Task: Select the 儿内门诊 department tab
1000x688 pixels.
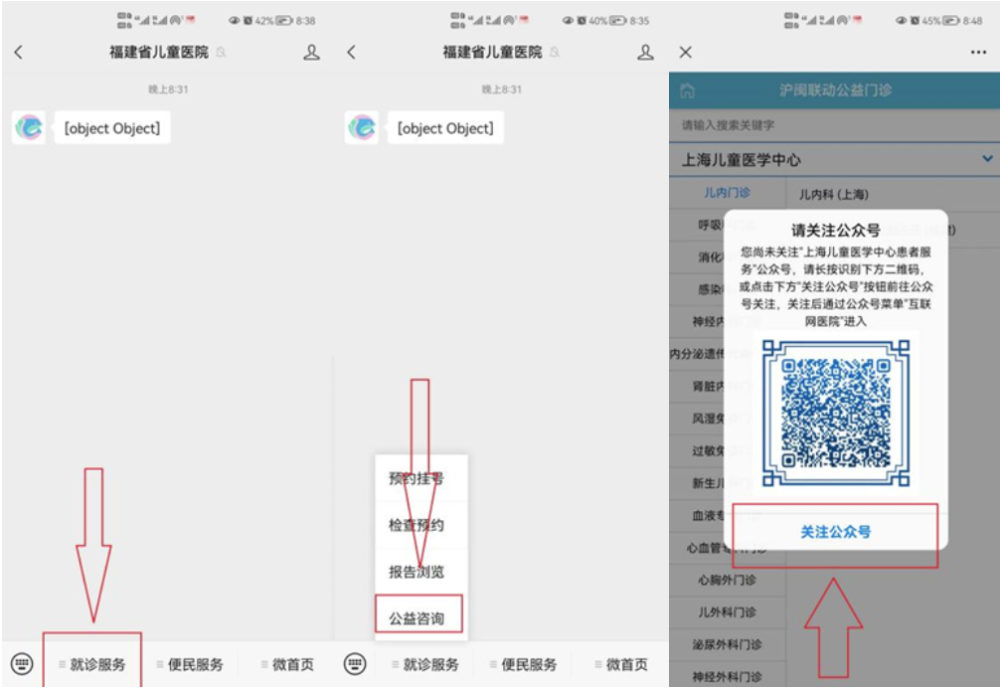Action: [727, 193]
